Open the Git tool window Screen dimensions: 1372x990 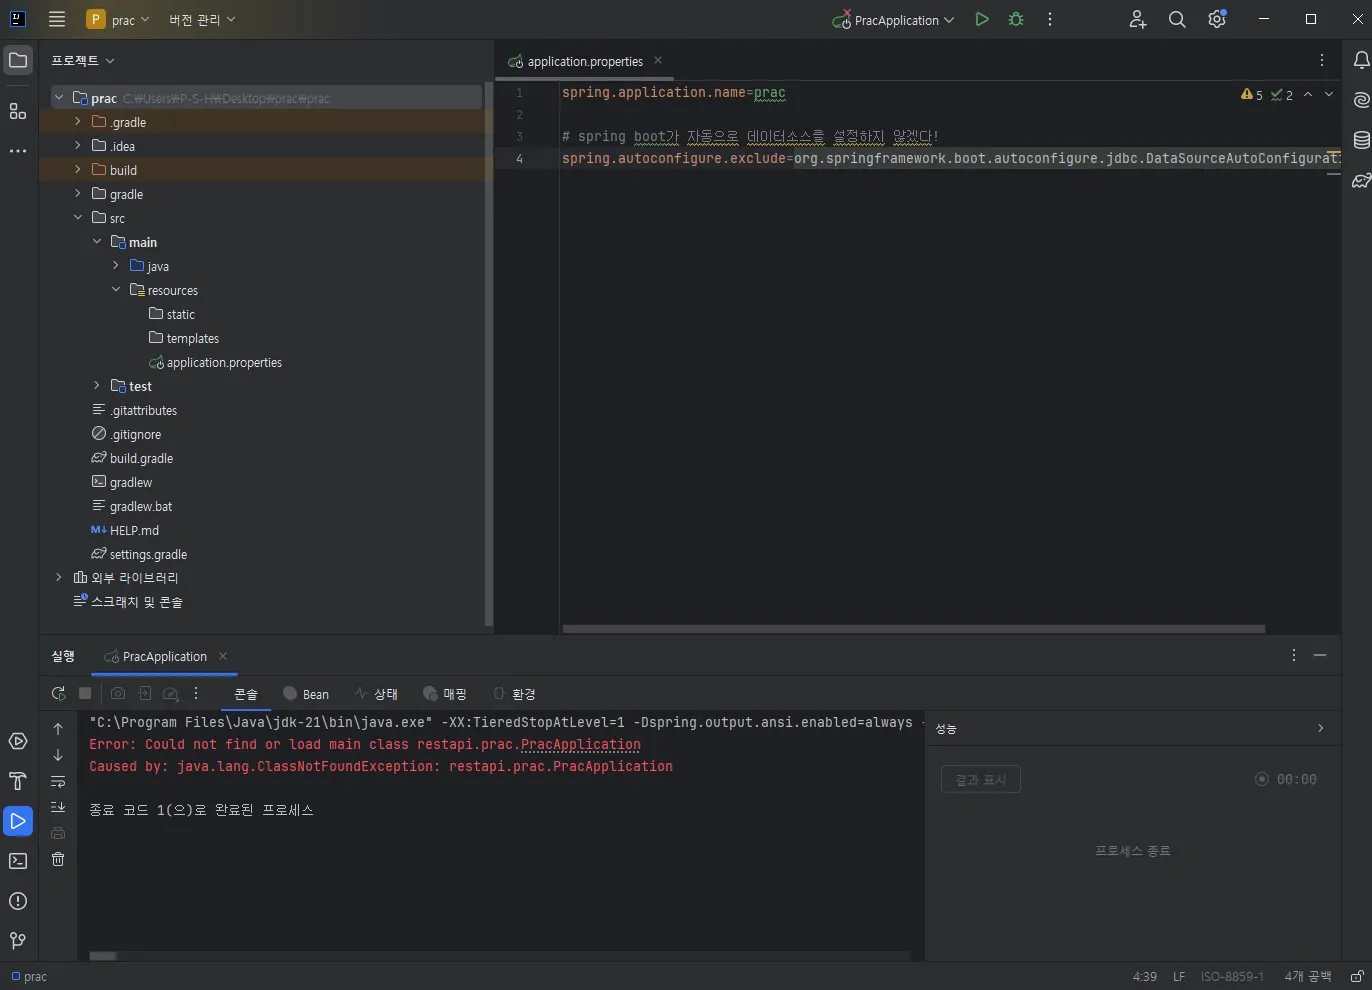[18, 941]
